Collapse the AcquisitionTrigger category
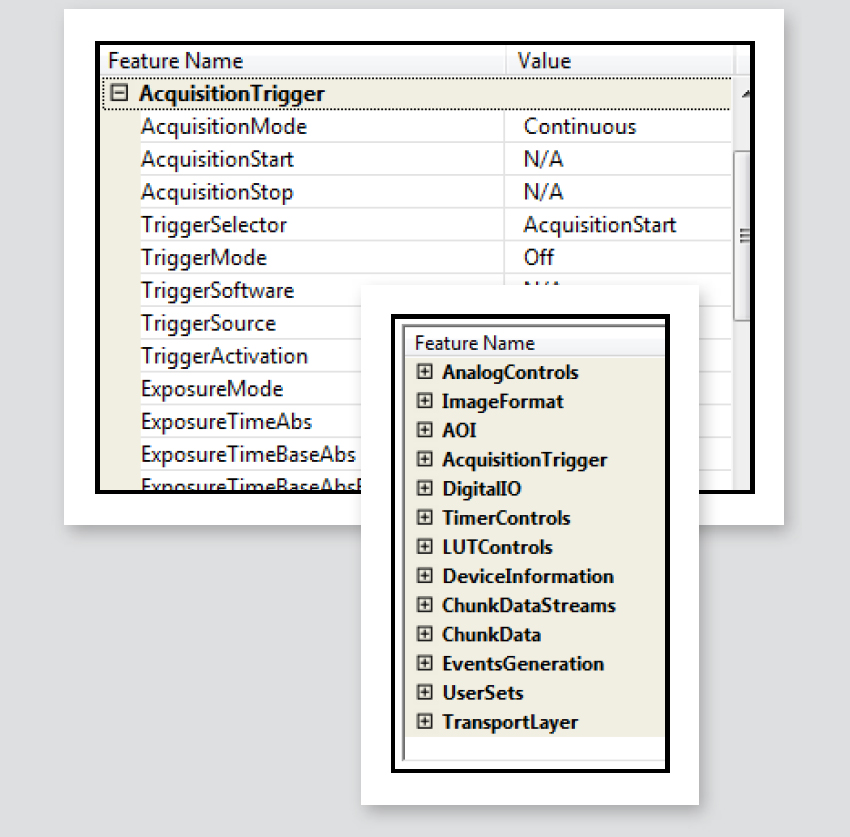This screenshot has height=837, width=850. click(x=120, y=93)
